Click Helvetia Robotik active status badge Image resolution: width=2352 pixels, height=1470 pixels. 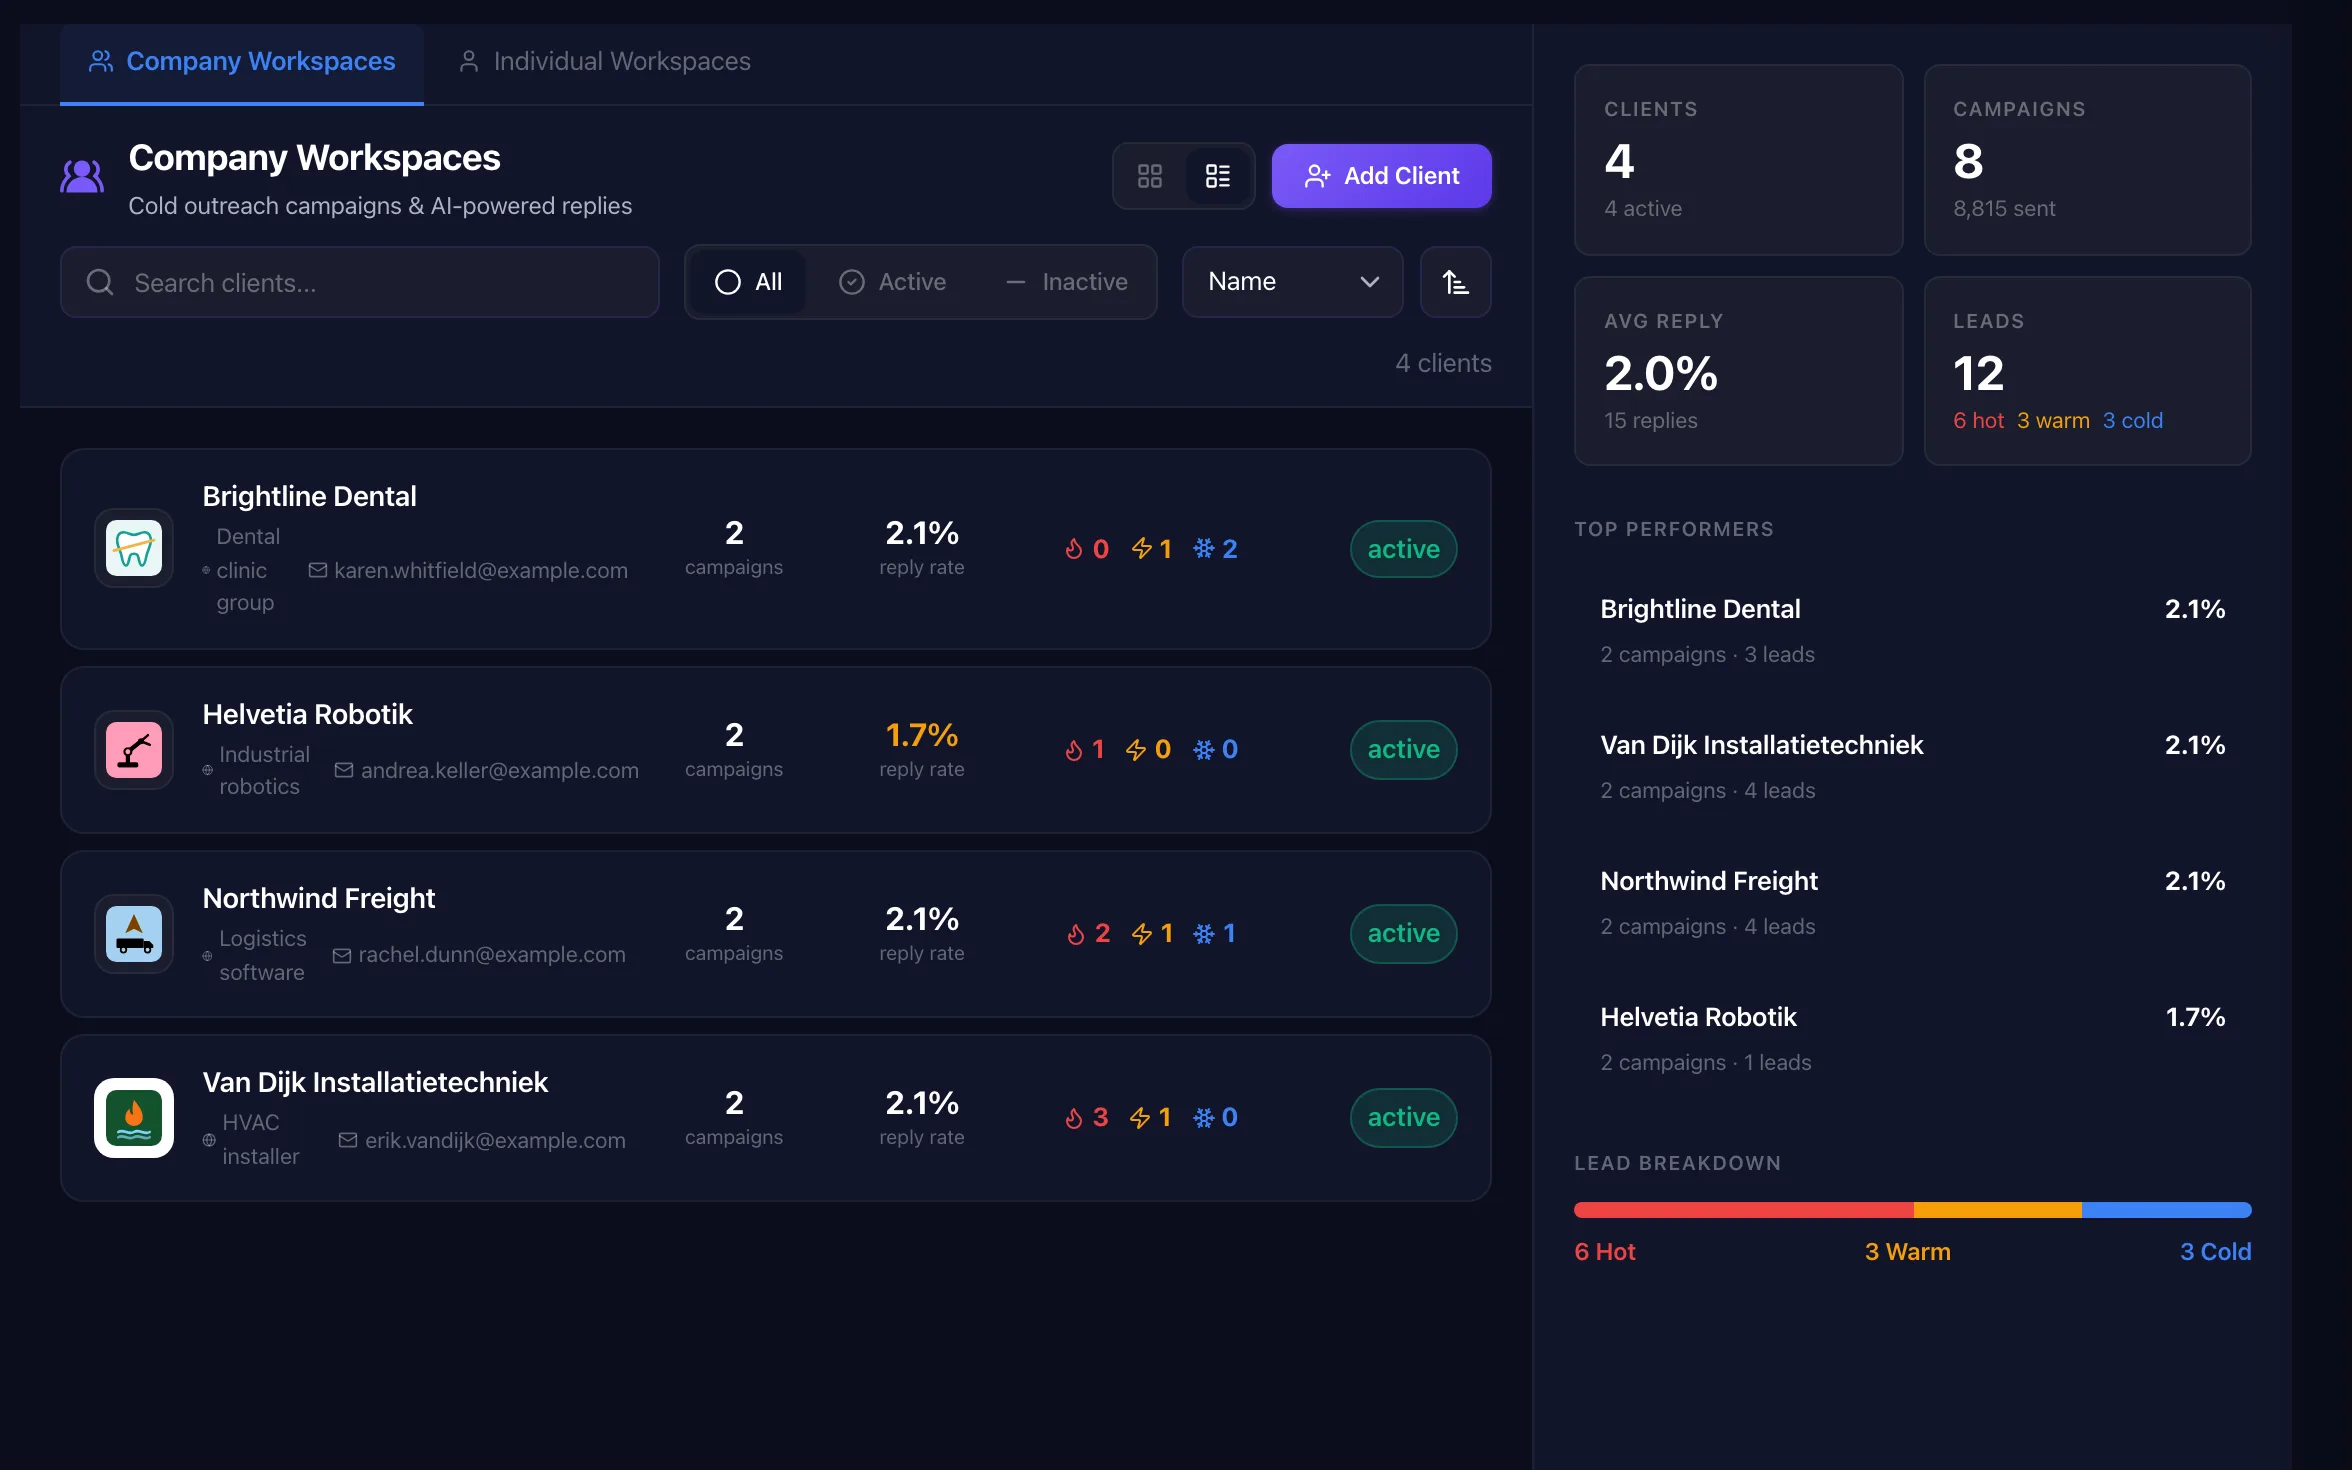[x=1403, y=750]
